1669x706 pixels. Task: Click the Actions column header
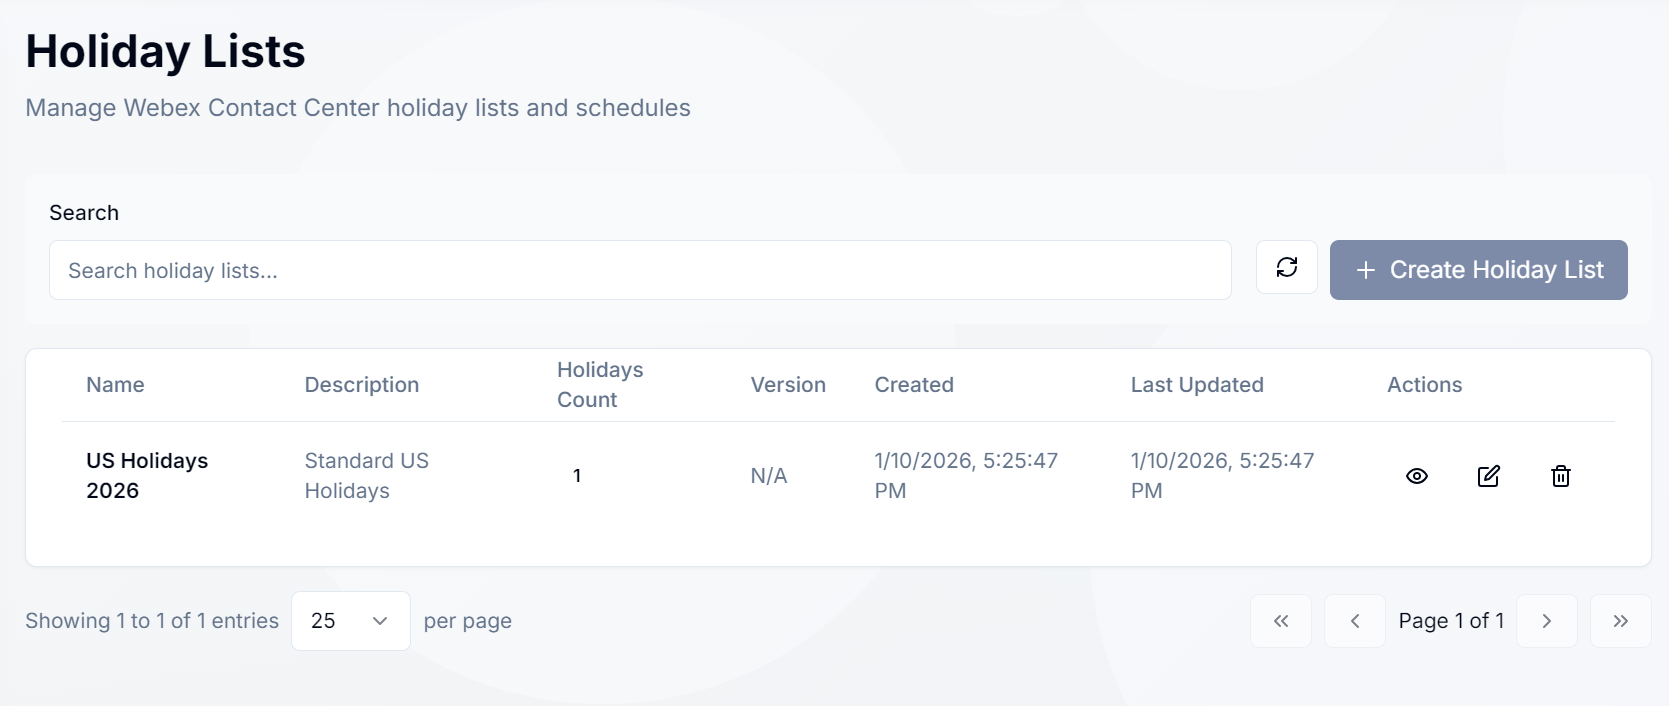point(1424,385)
